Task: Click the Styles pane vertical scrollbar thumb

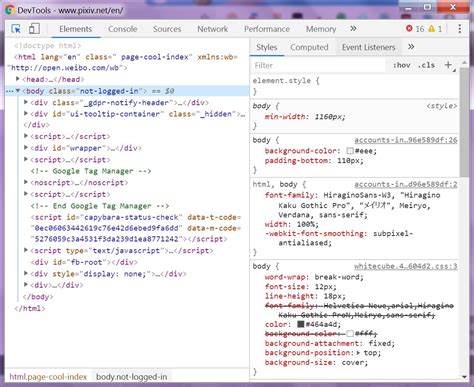Action: click(464, 122)
